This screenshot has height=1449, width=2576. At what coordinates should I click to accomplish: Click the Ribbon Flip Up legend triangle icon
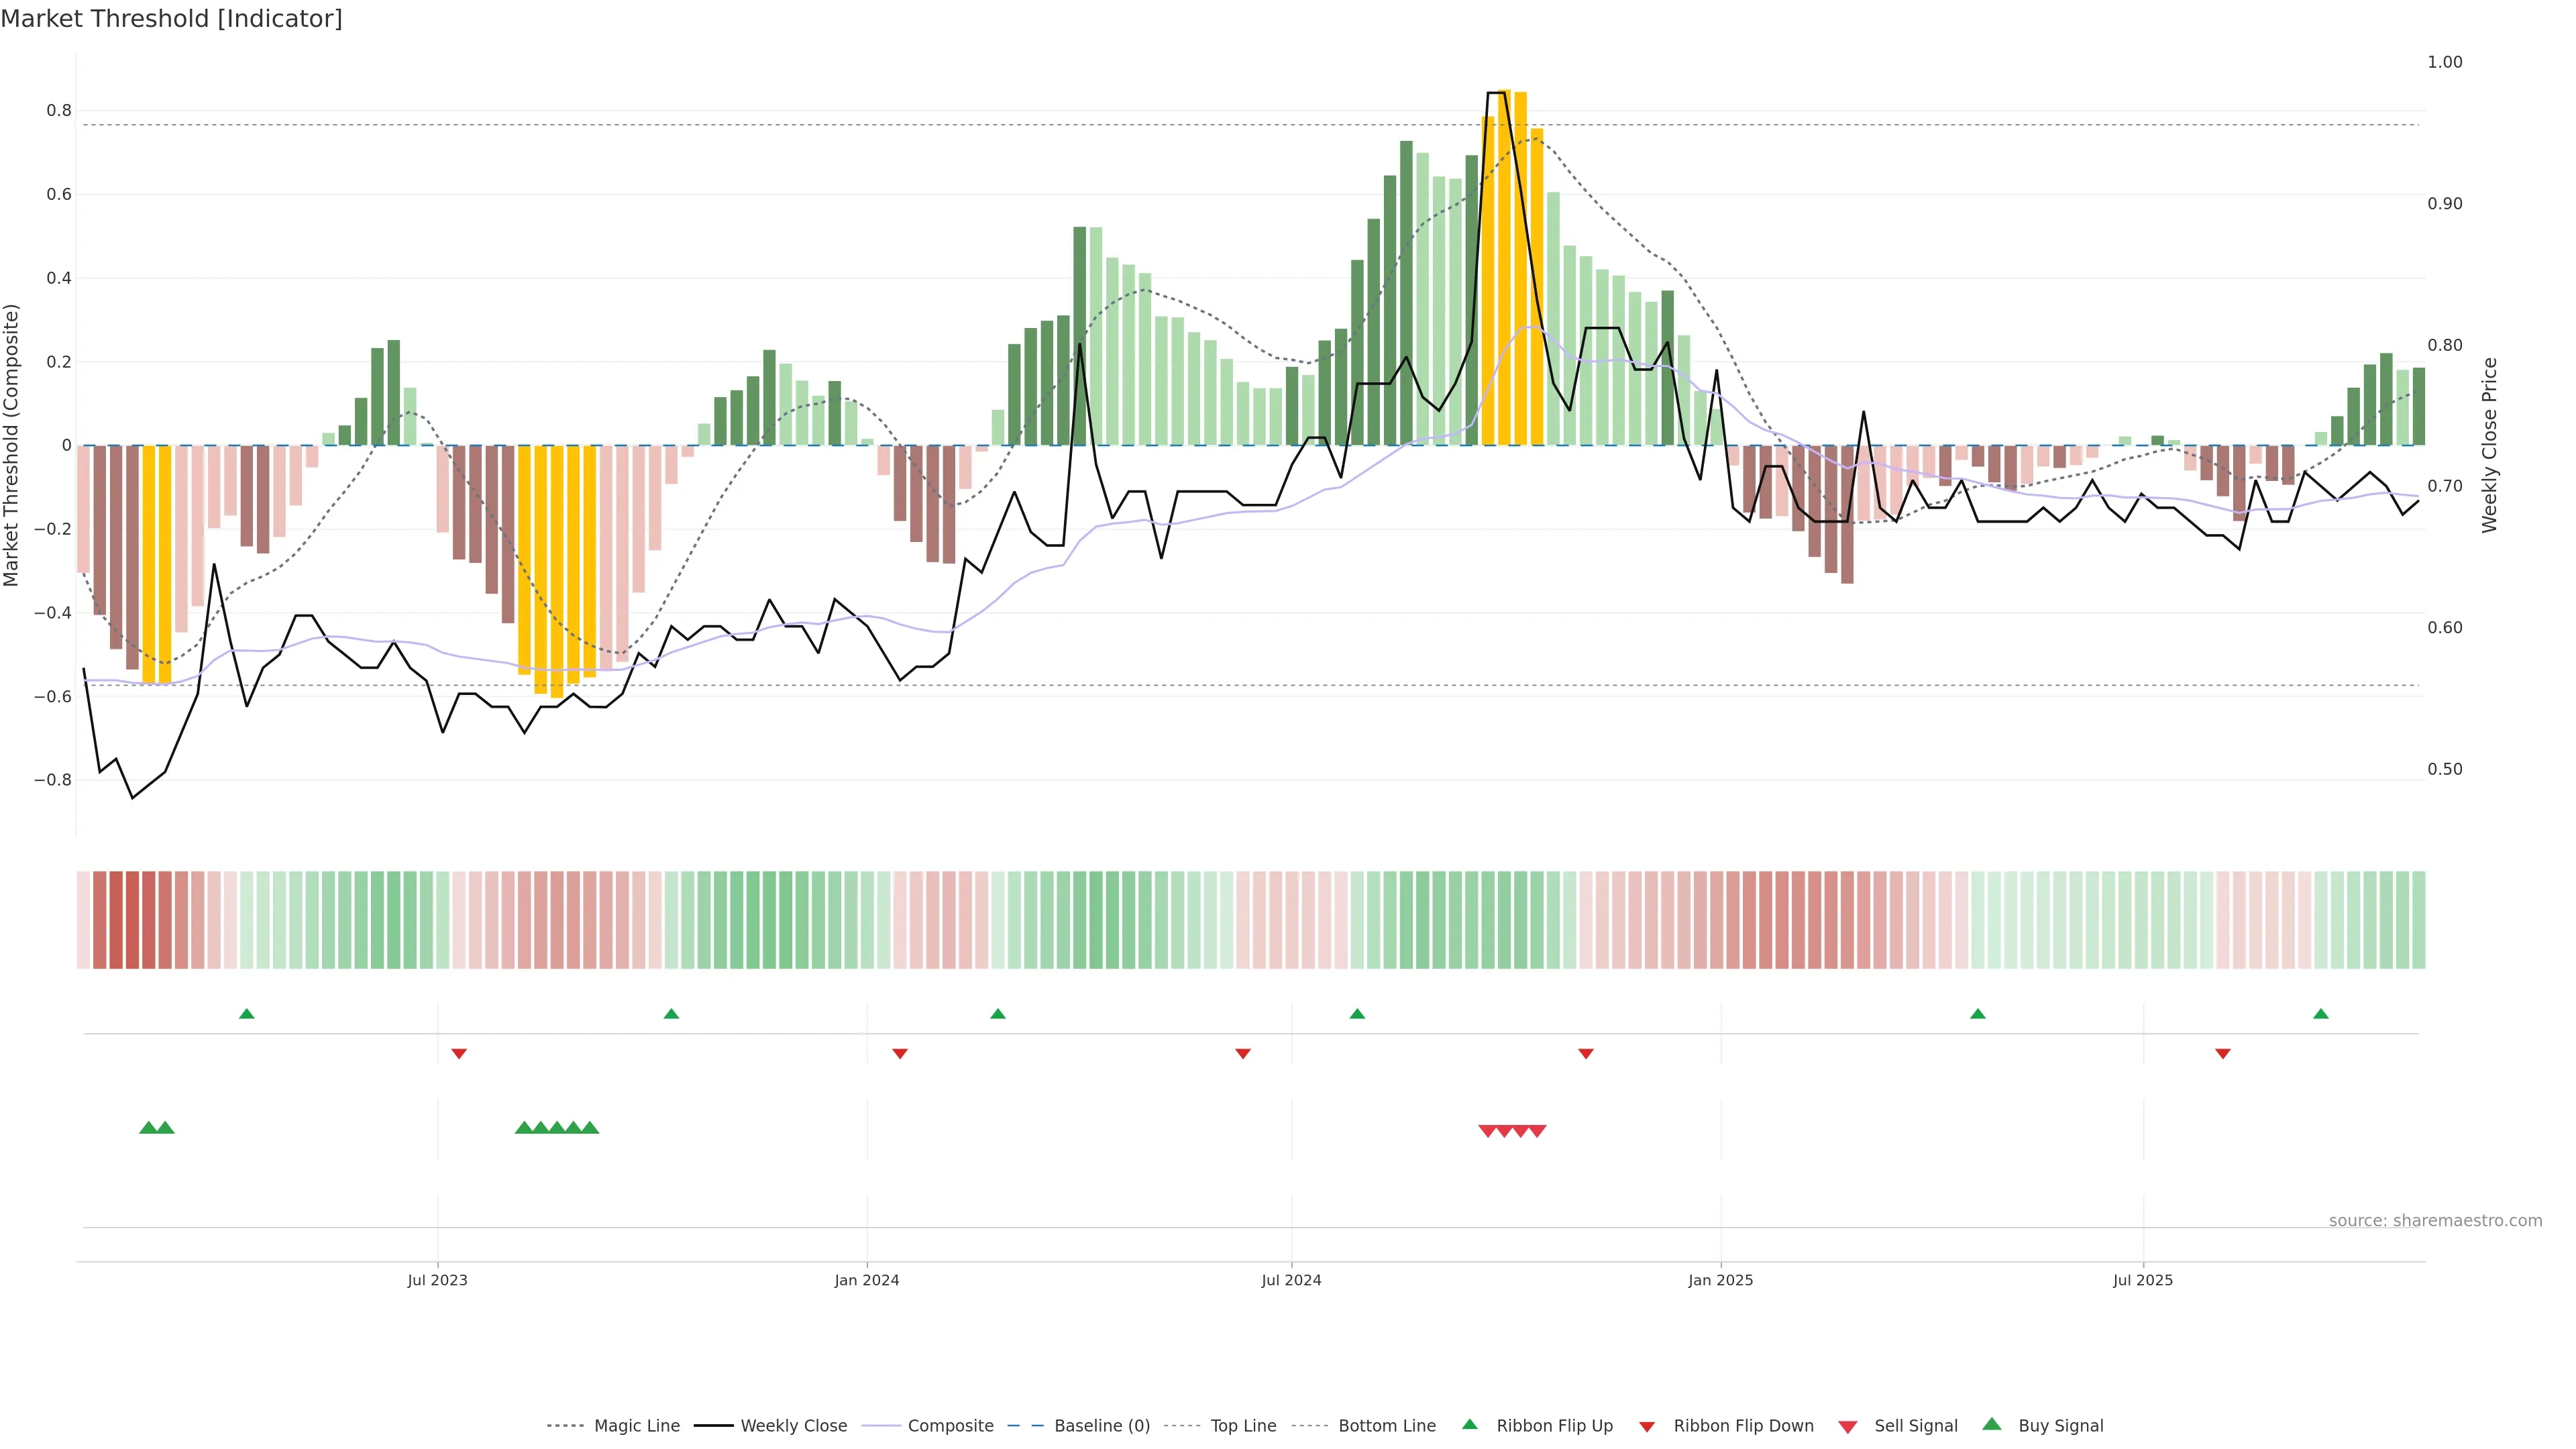[1469, 1424]
